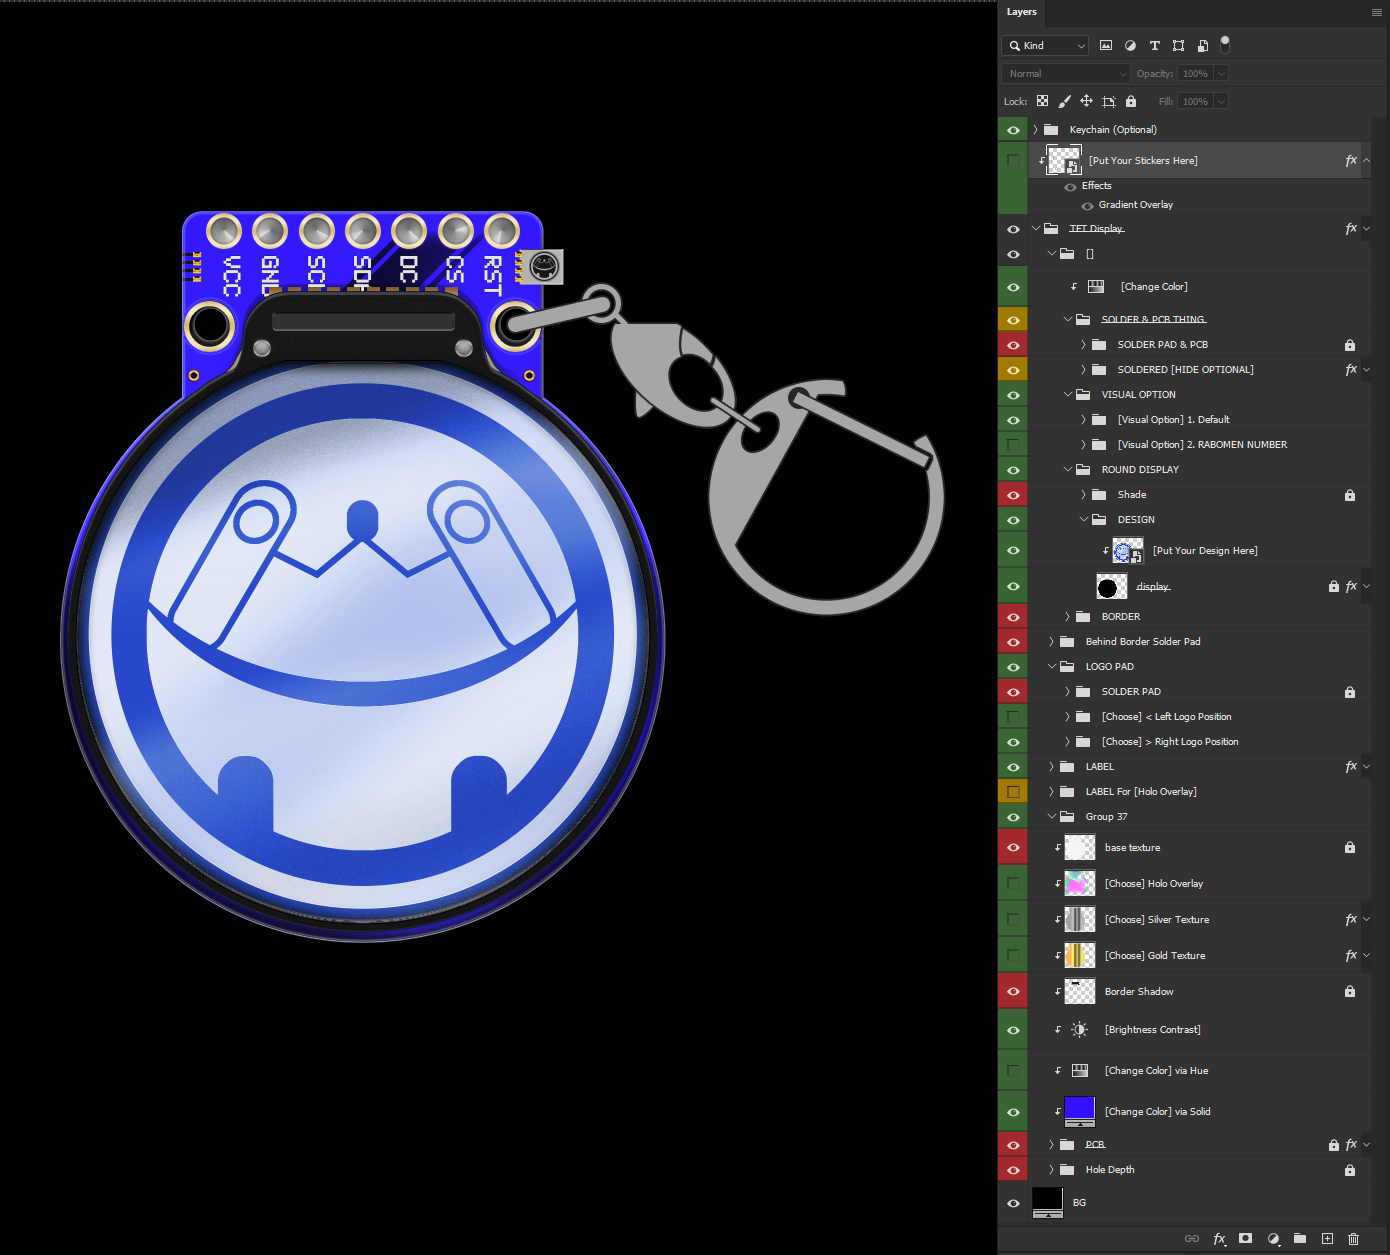
Task: Expand the Behind Border Solder Pad group
Action: pos(1051,642)
